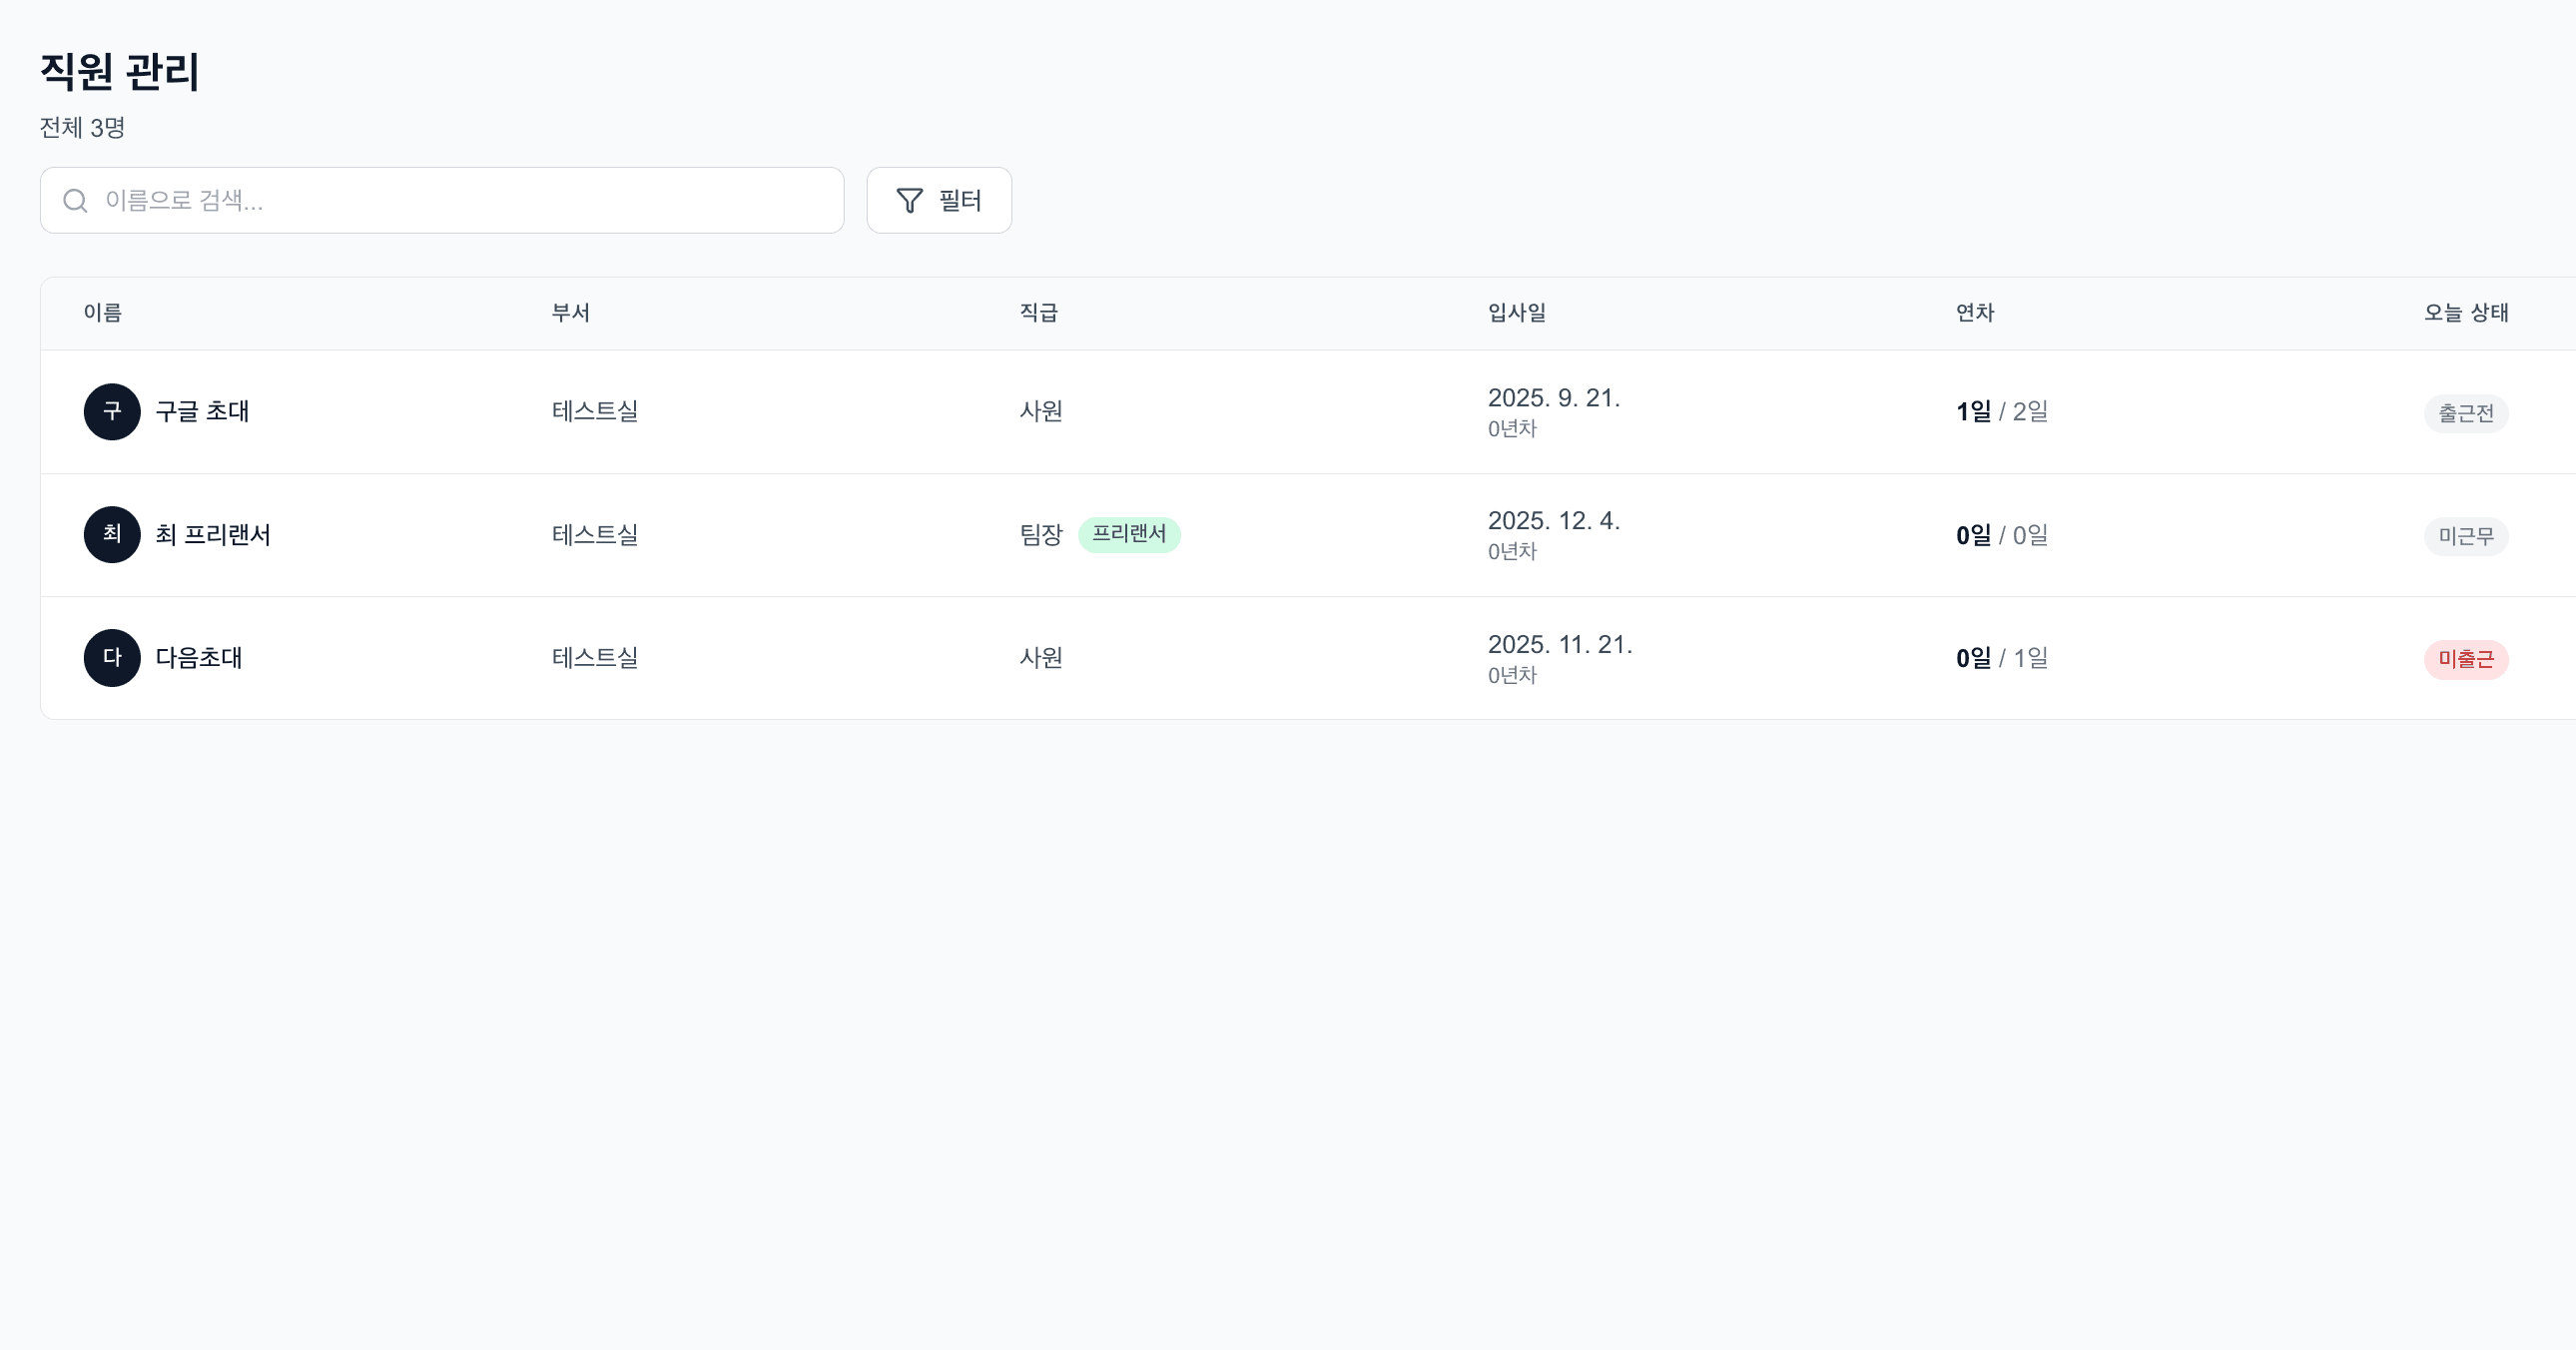Image resolution: width=2576 pixels, height=1350 pixels.
Task: Open the 필터 button
Action: [x=939, y=201]
